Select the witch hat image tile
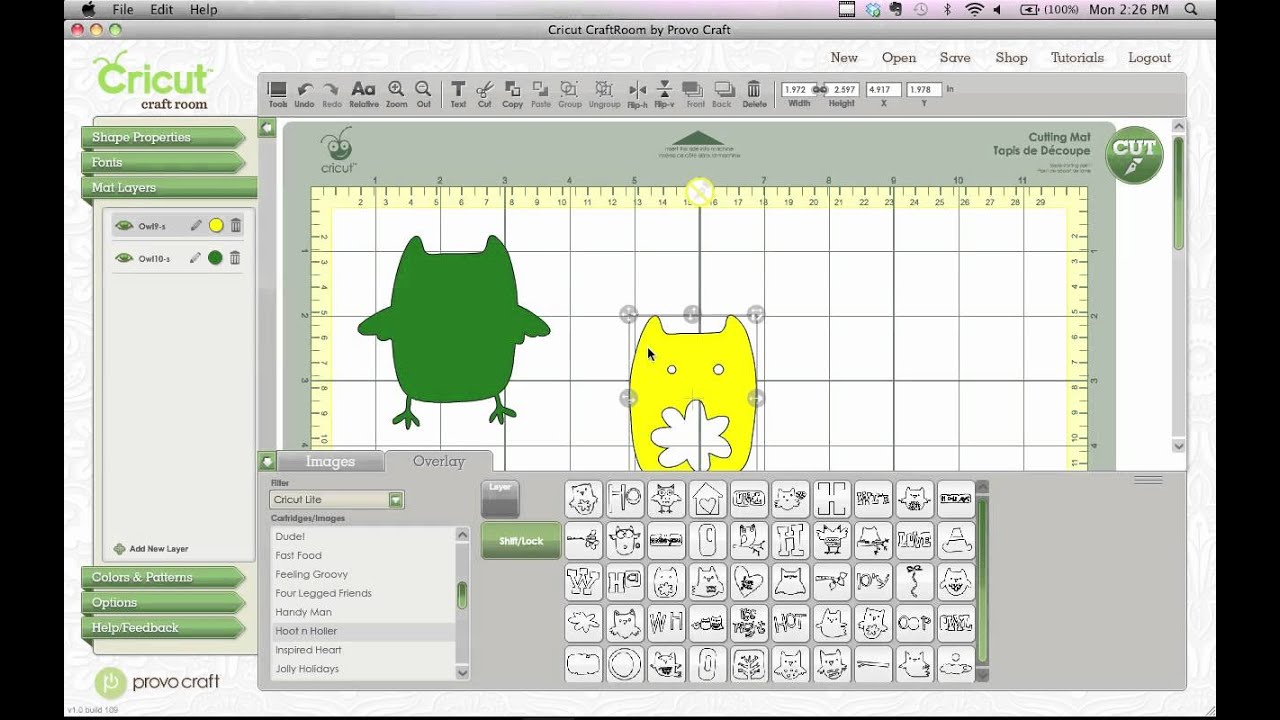Image resolution: width=1280 pixels, height=720 pixels. coord(956,540)
